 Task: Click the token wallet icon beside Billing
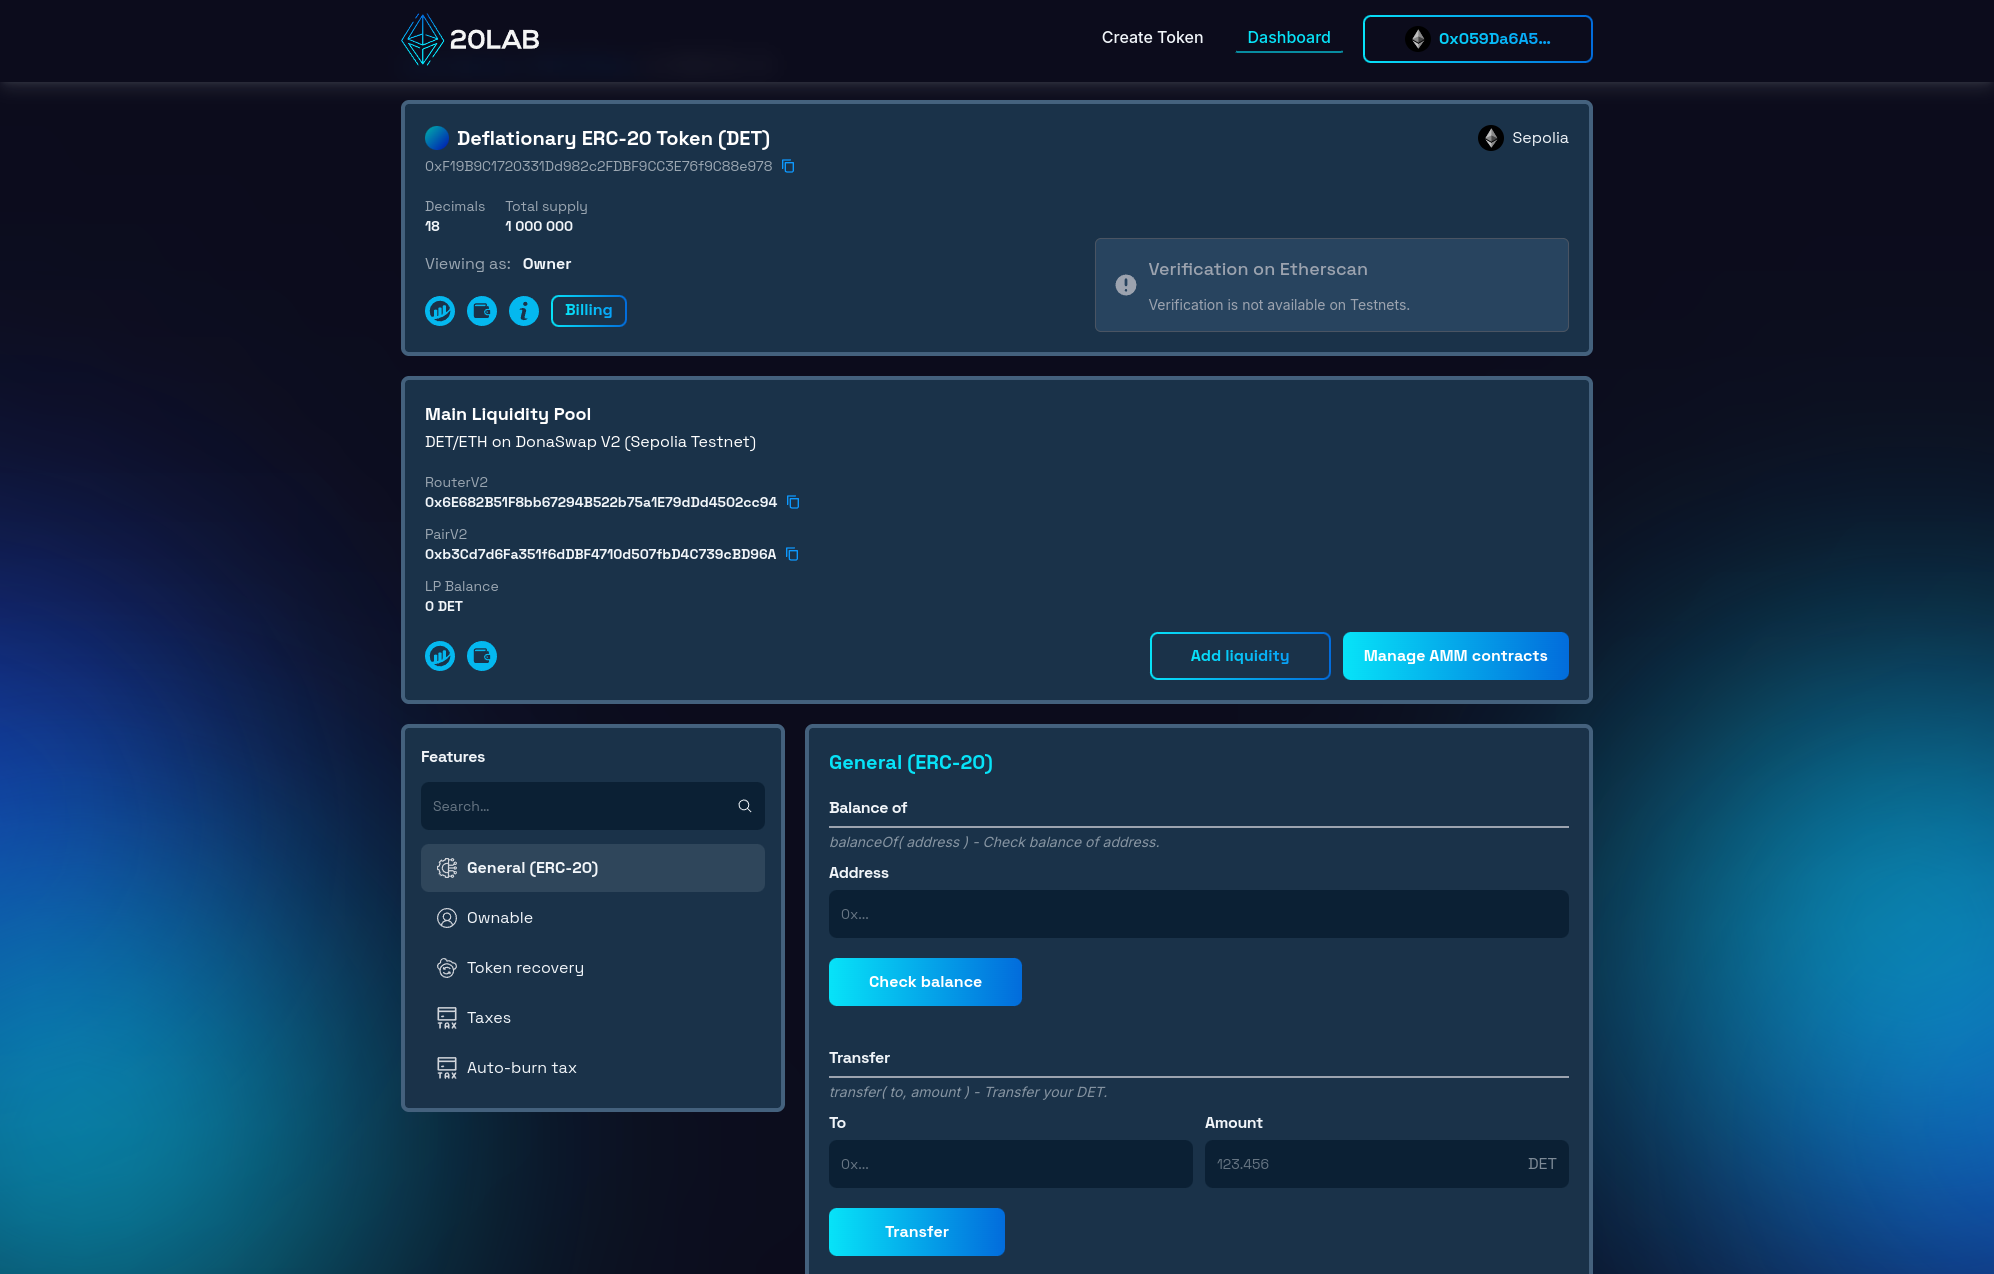(482, 311)
